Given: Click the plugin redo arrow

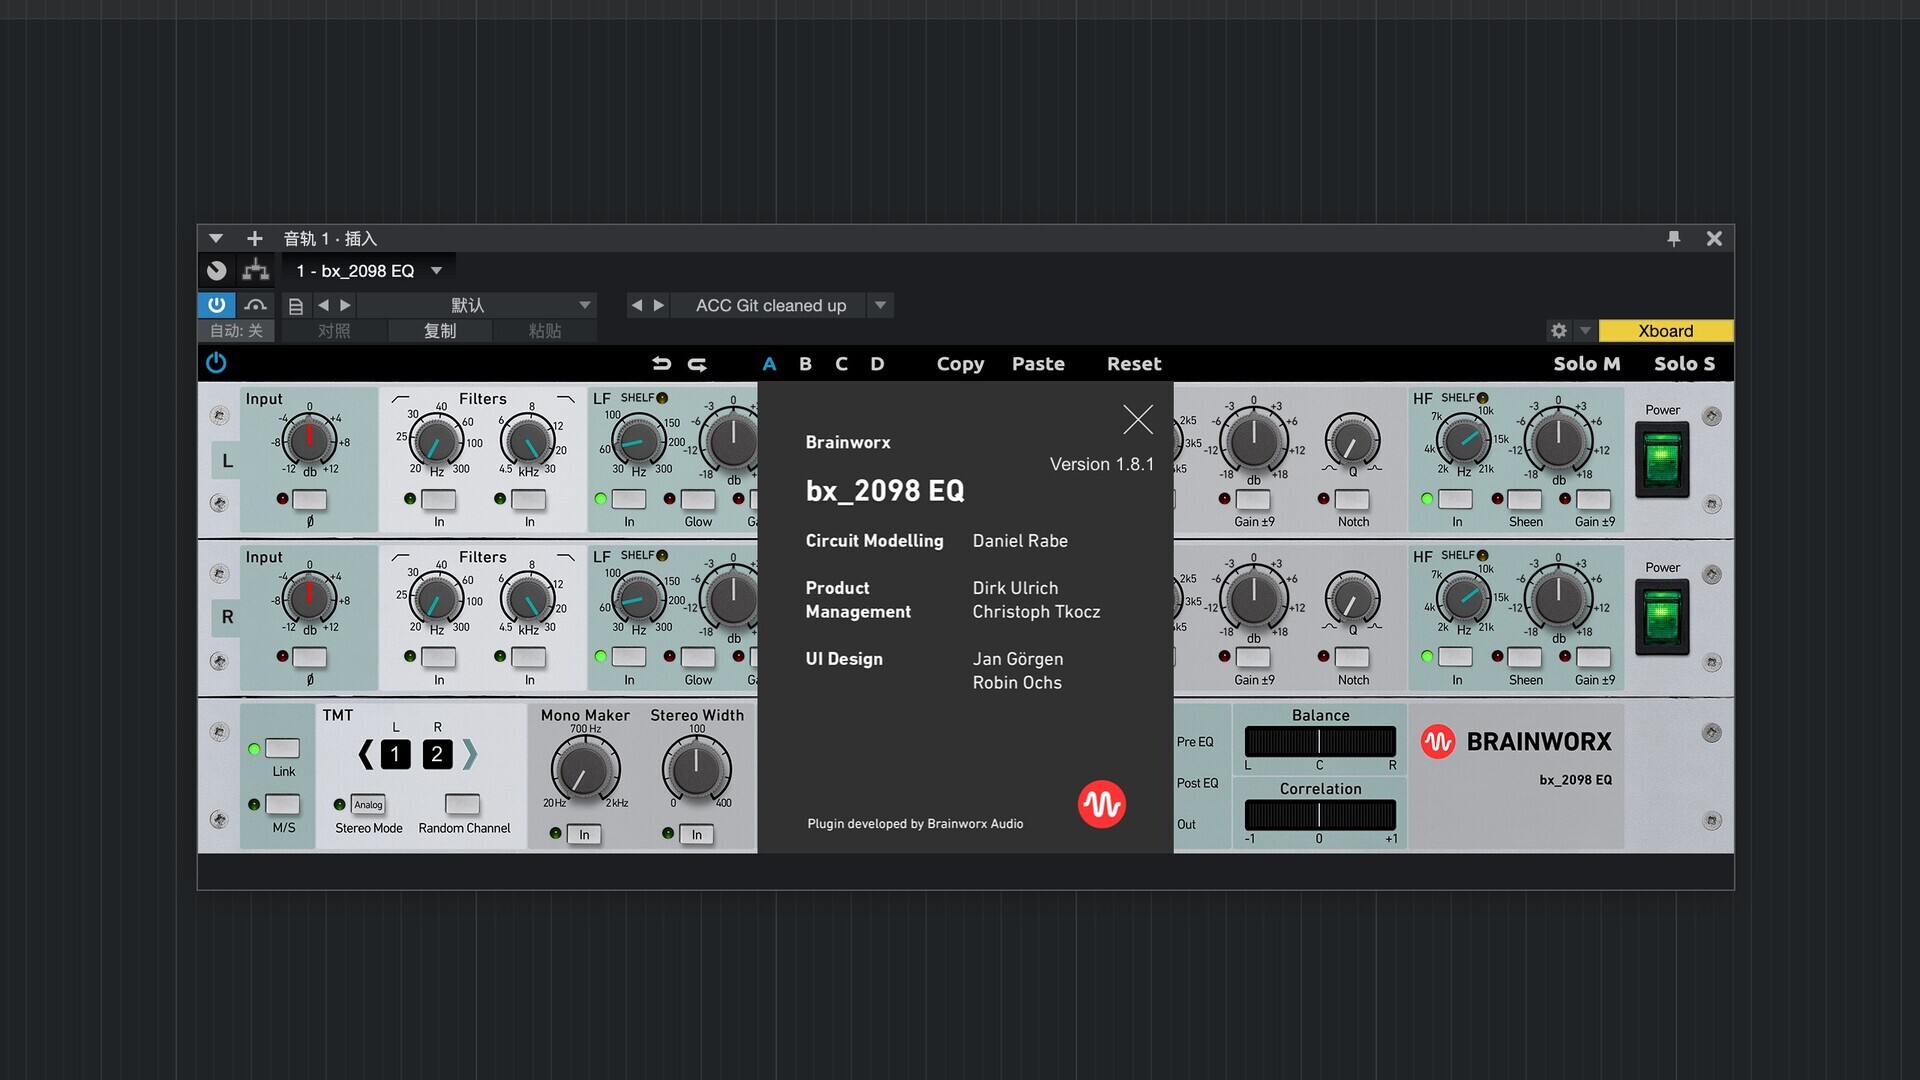Looking at the screenshot, I should pos(697,364).
